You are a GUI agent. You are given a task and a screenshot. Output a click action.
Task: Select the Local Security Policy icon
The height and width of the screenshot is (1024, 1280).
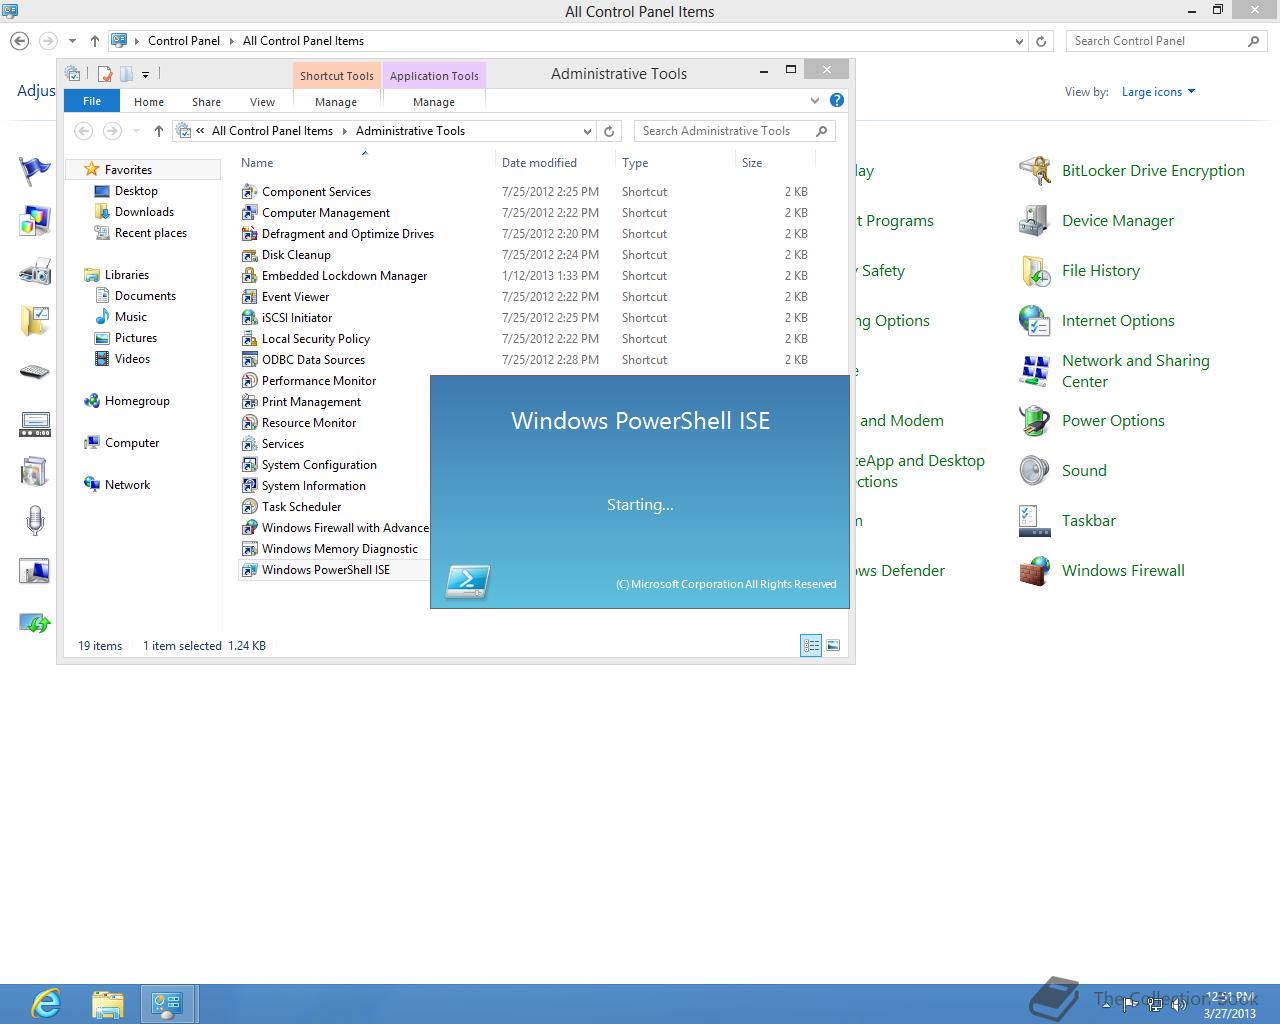click(x=249, y=338)
